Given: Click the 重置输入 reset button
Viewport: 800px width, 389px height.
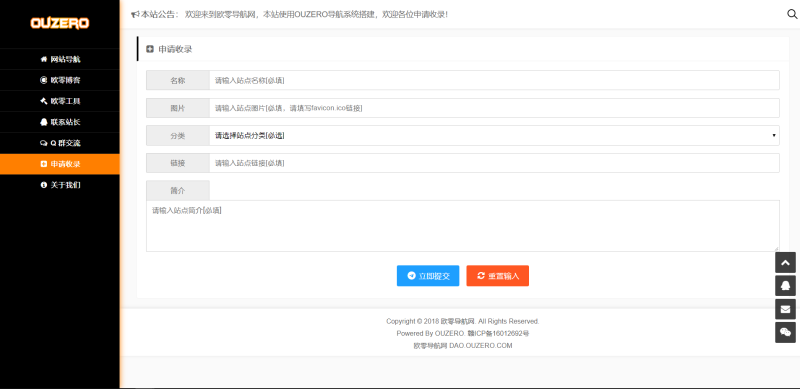Looking at the screenshot, I should point(497,276).
